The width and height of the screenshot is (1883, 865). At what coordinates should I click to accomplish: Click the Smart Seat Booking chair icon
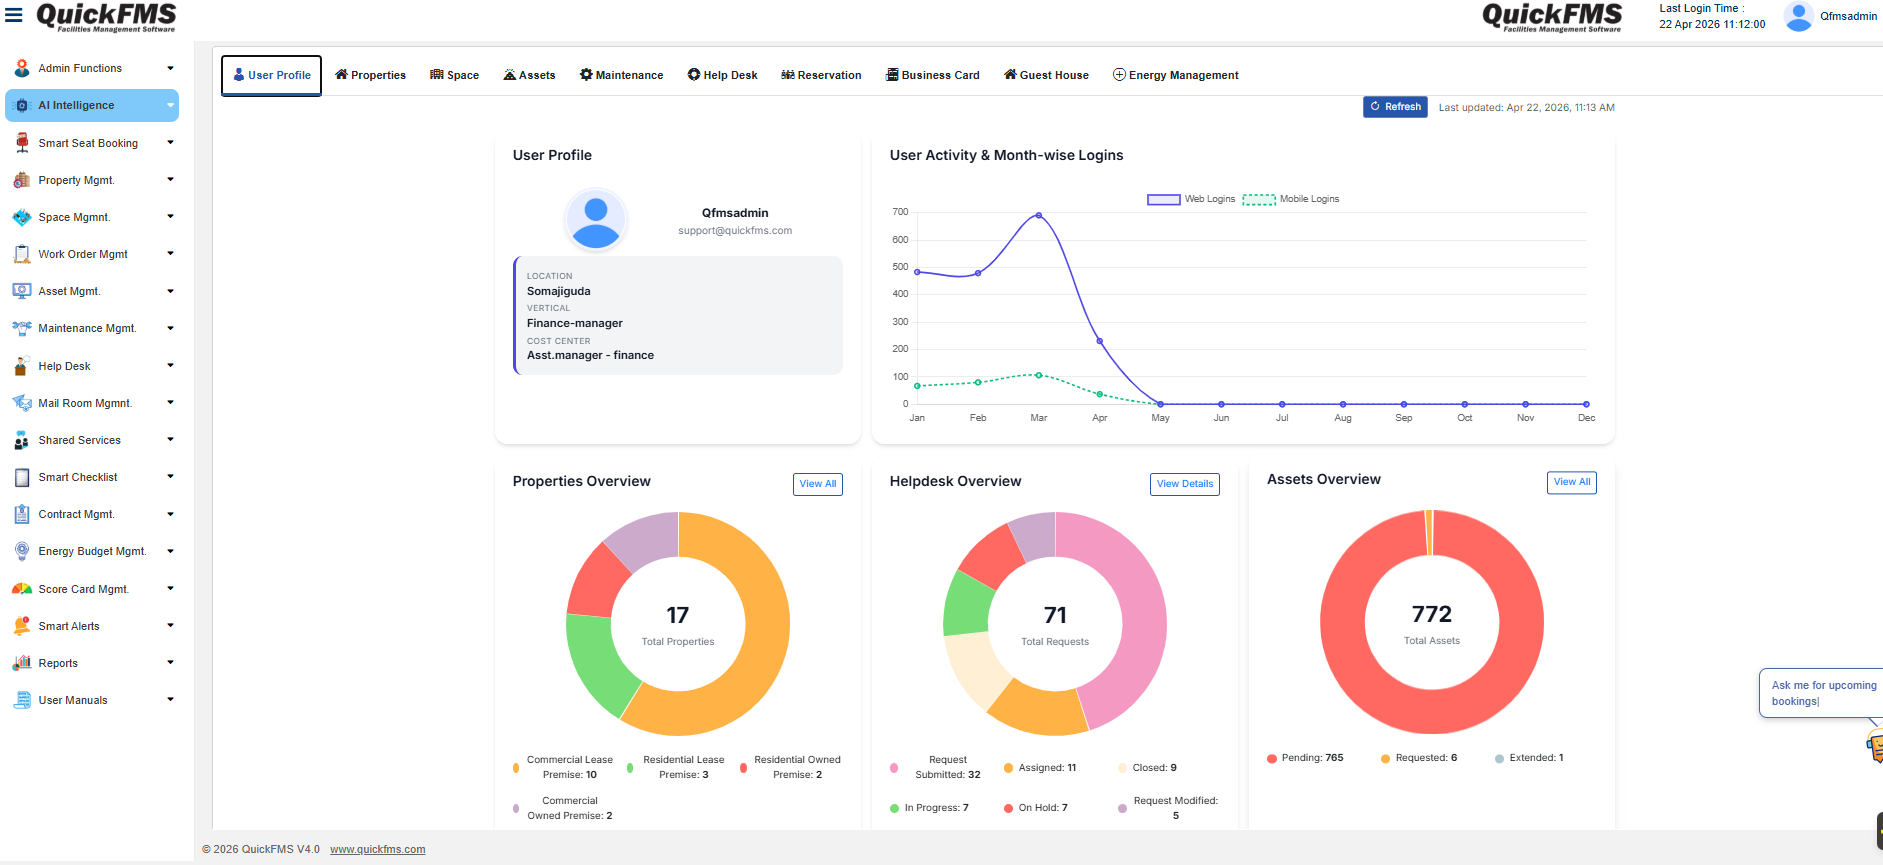click(x=22, y=143)
